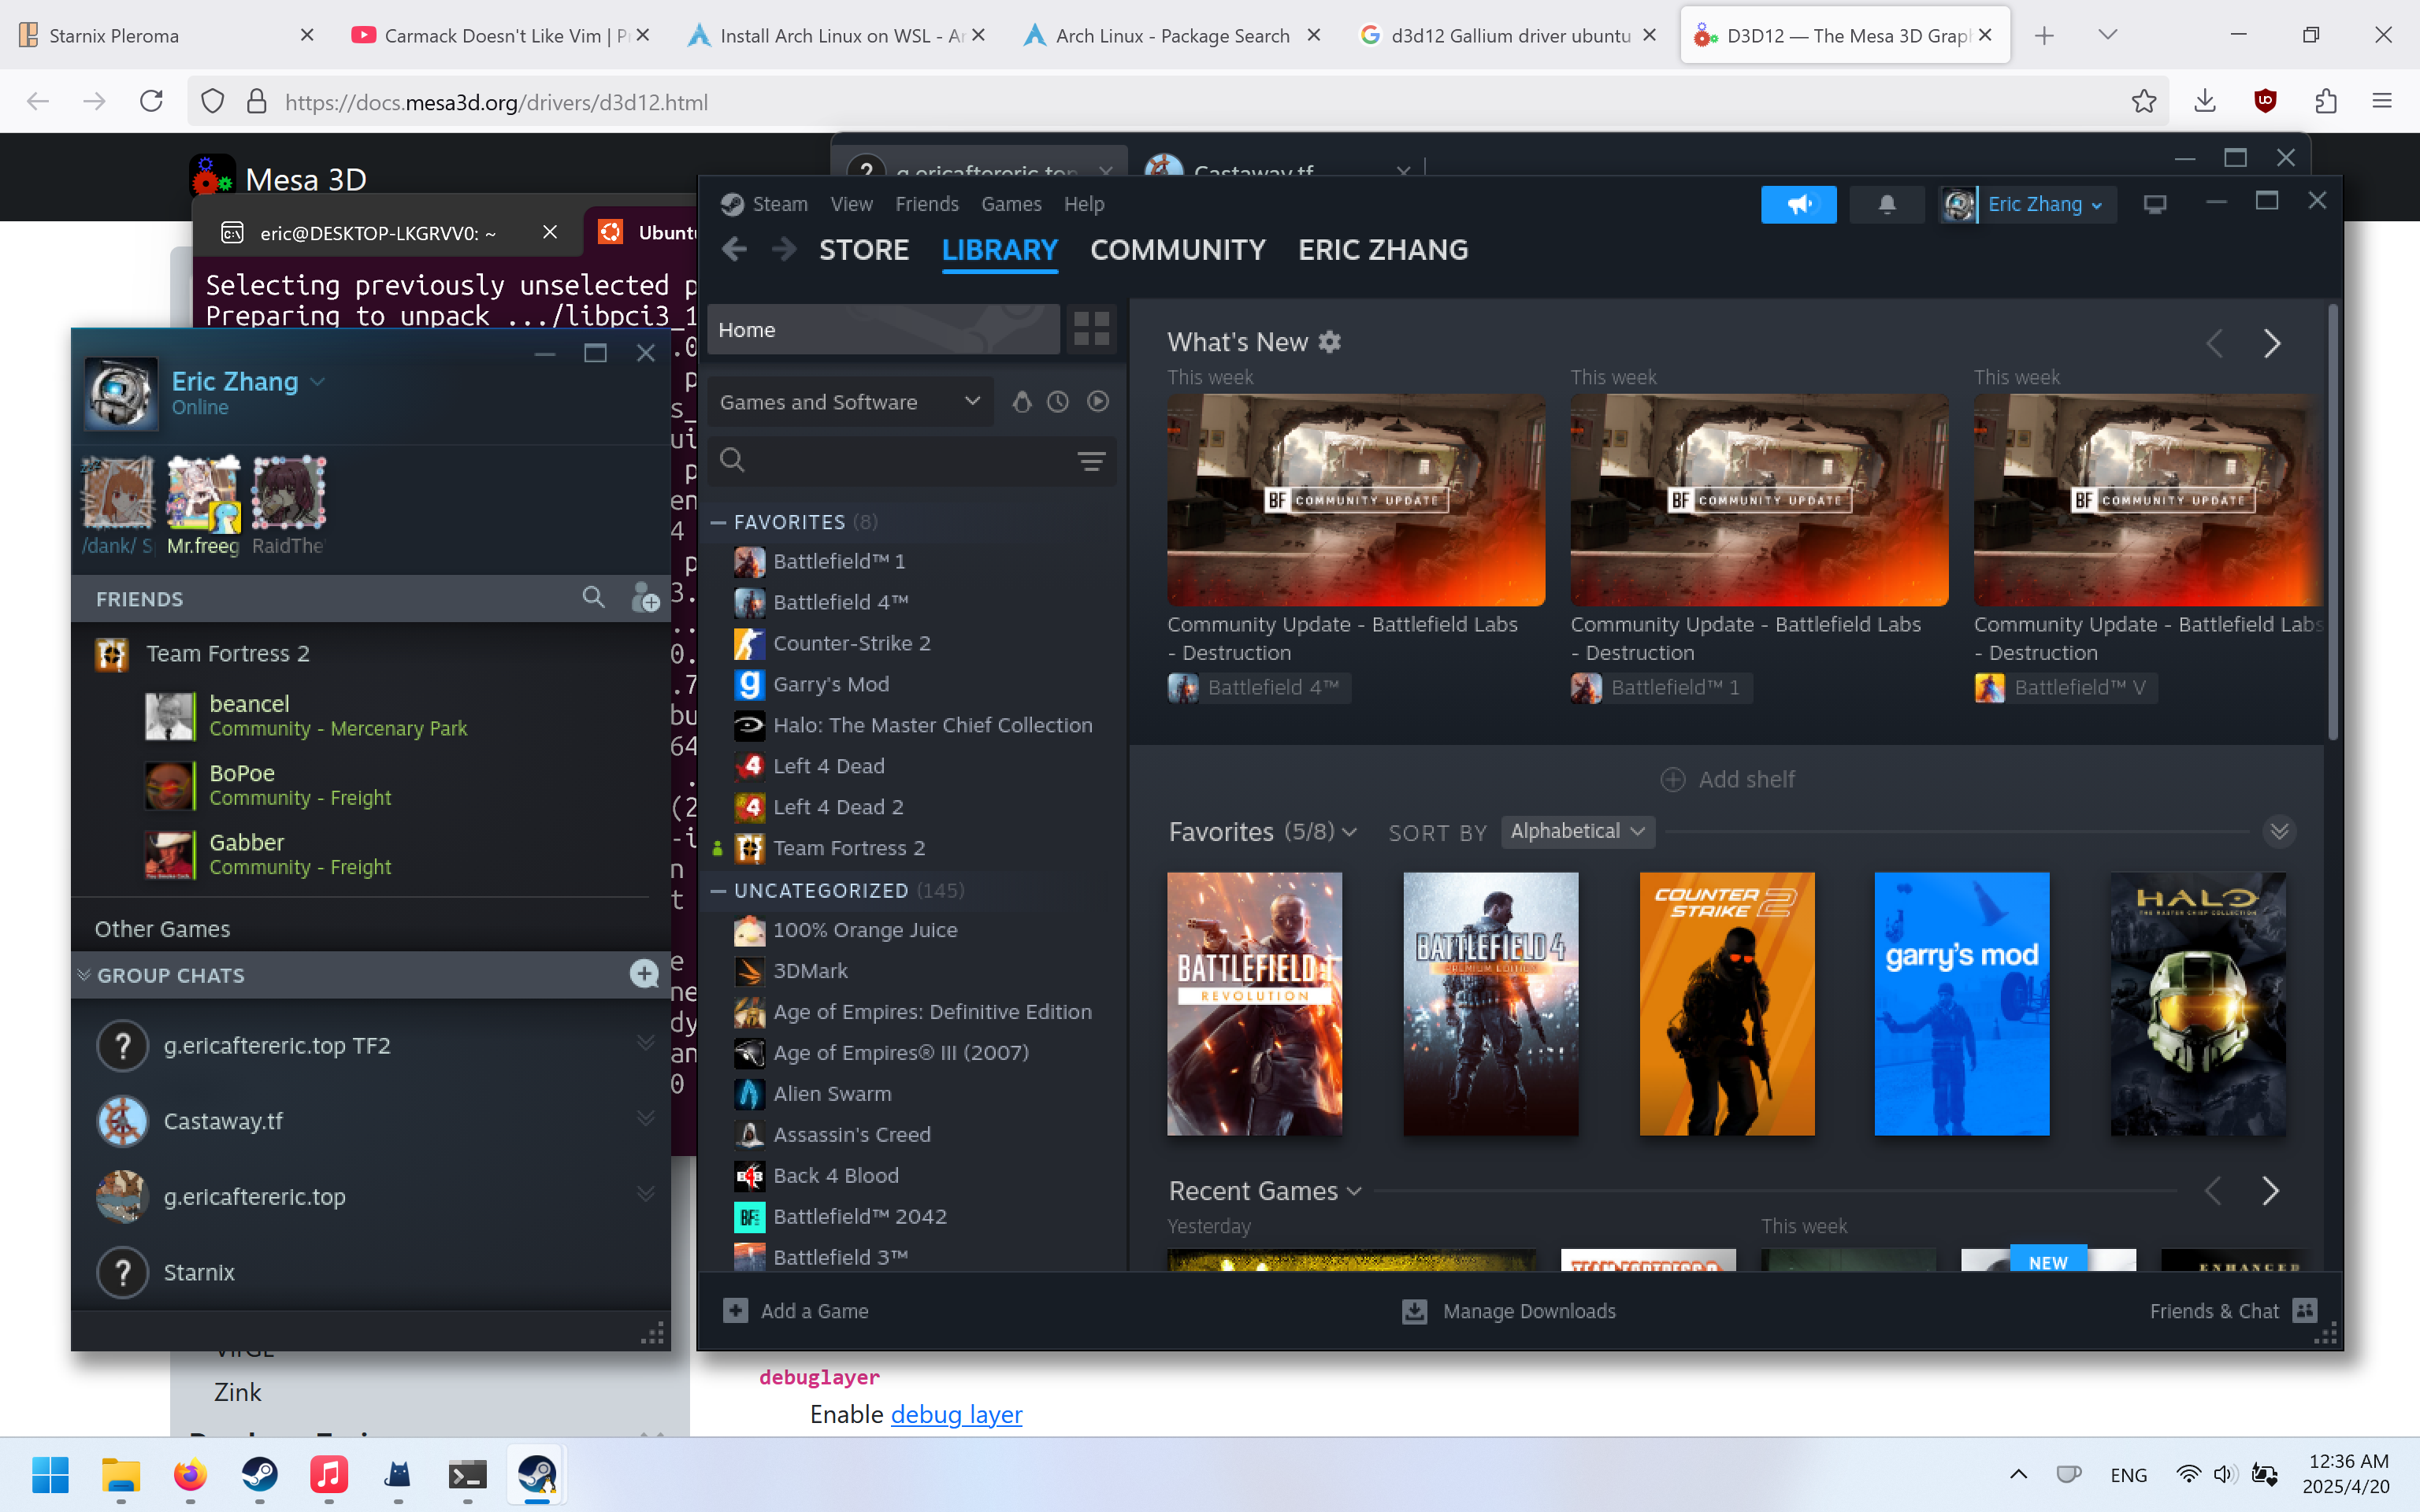Open uBlock Origin extension icon
The width and height of the screenshot is (2420, 1512).
tap(2265, 101)
